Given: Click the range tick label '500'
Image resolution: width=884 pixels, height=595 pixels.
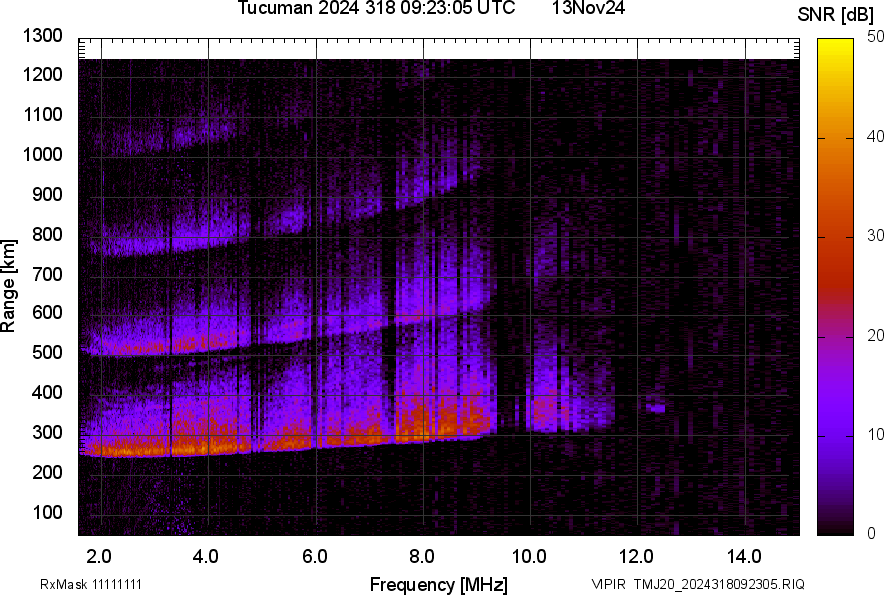Looking at the screenshot, I should pos(47,352).
